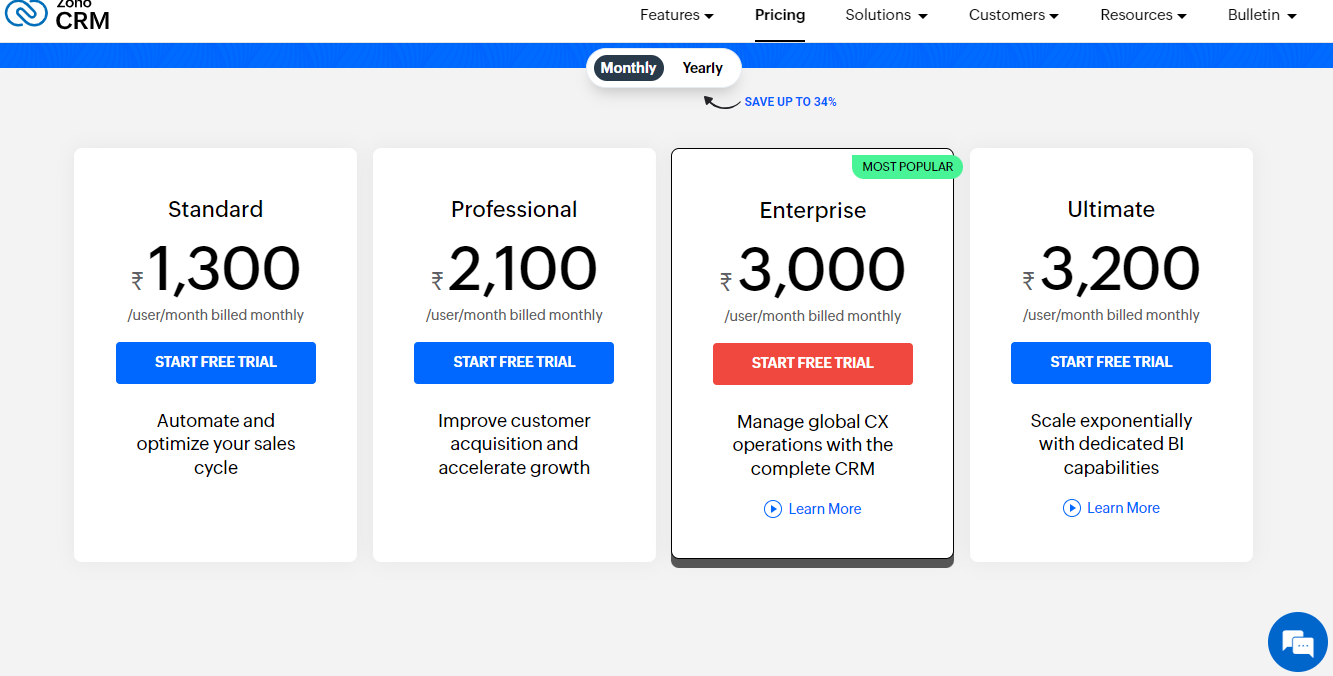Viewport: 1333px width, 676px height.
Task: Select the Ultimate plan title
Action: point(1111,209)
